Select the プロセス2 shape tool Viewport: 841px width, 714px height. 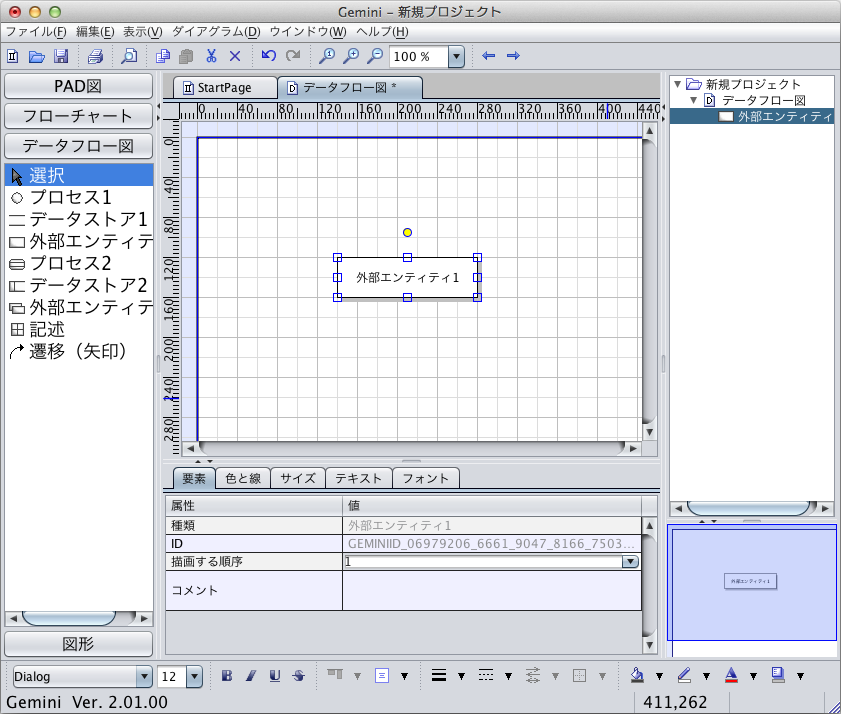point(79,263)
